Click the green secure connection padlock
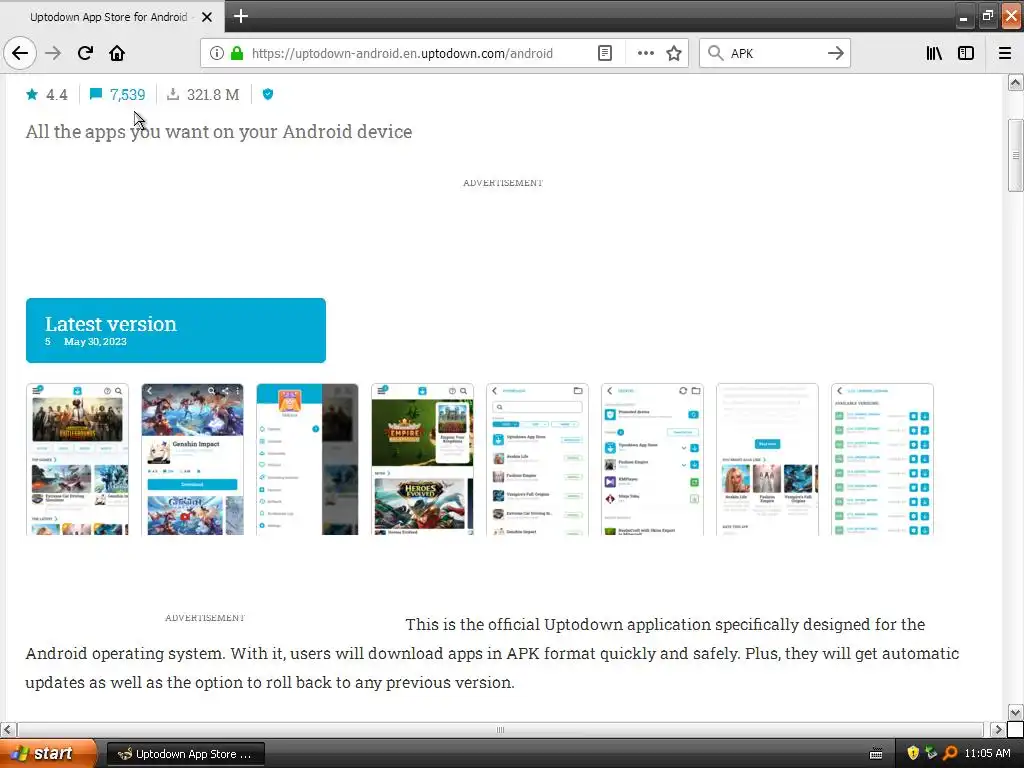1024x768 pixels. [237, 54]
